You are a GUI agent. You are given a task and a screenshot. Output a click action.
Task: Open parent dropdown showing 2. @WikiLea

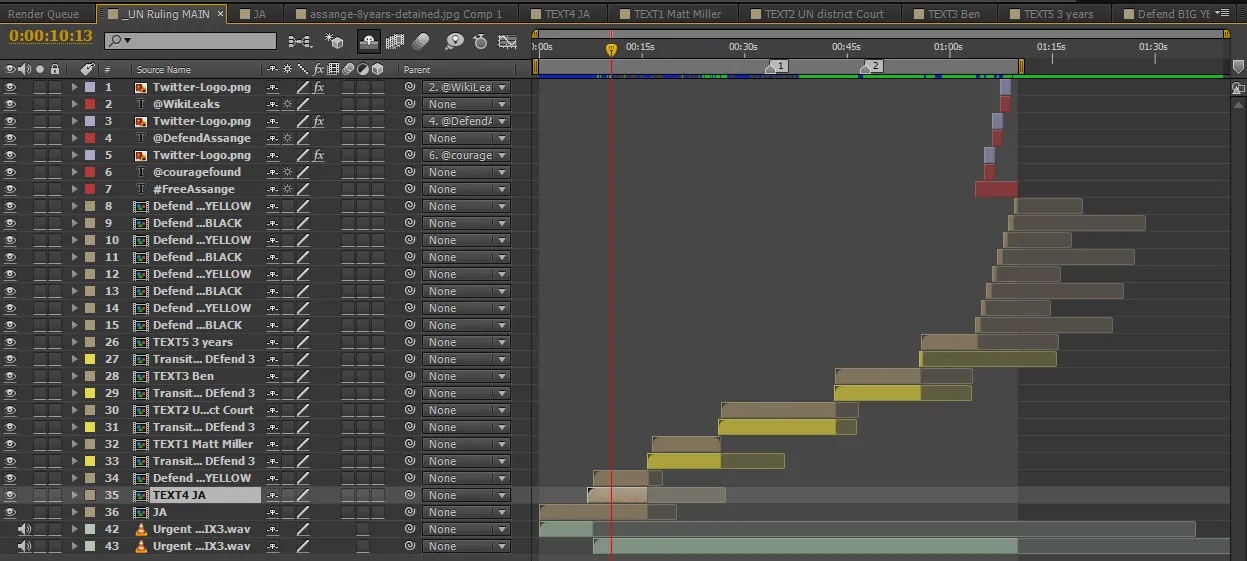[465, 87]
